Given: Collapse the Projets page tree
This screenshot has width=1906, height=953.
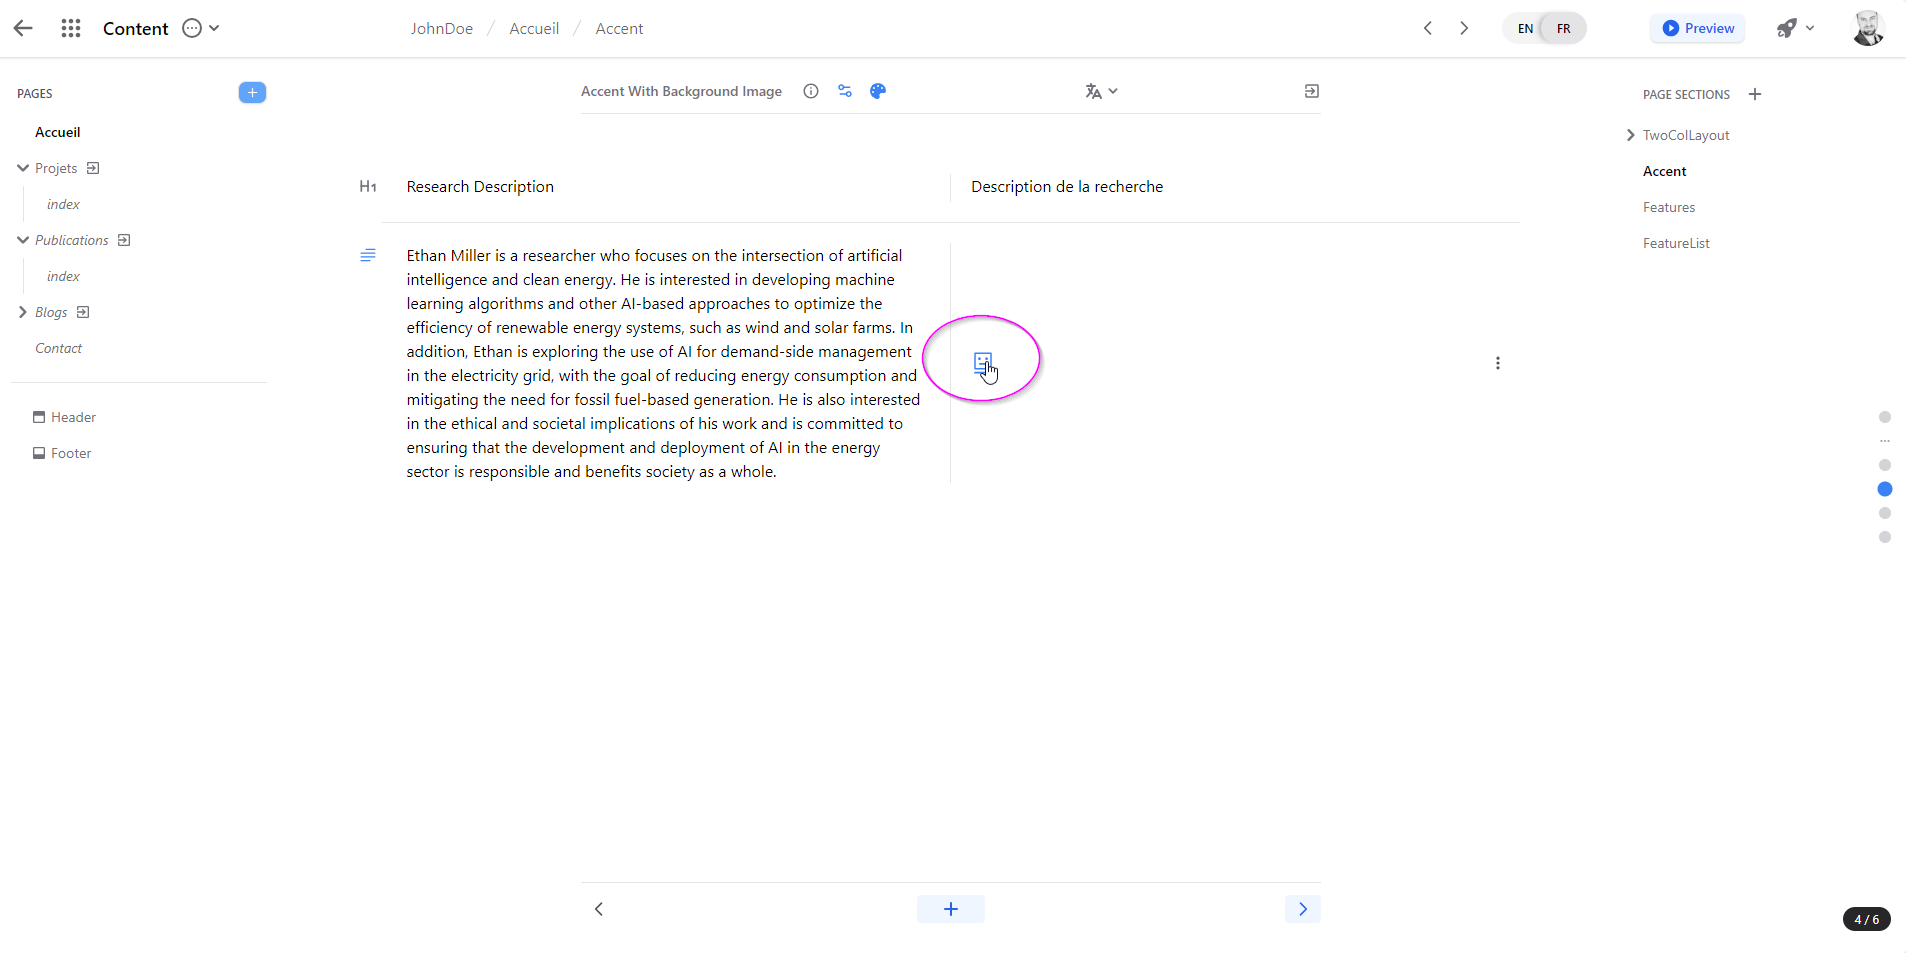Looking at the screenshot, I should [x=23, y=168].
